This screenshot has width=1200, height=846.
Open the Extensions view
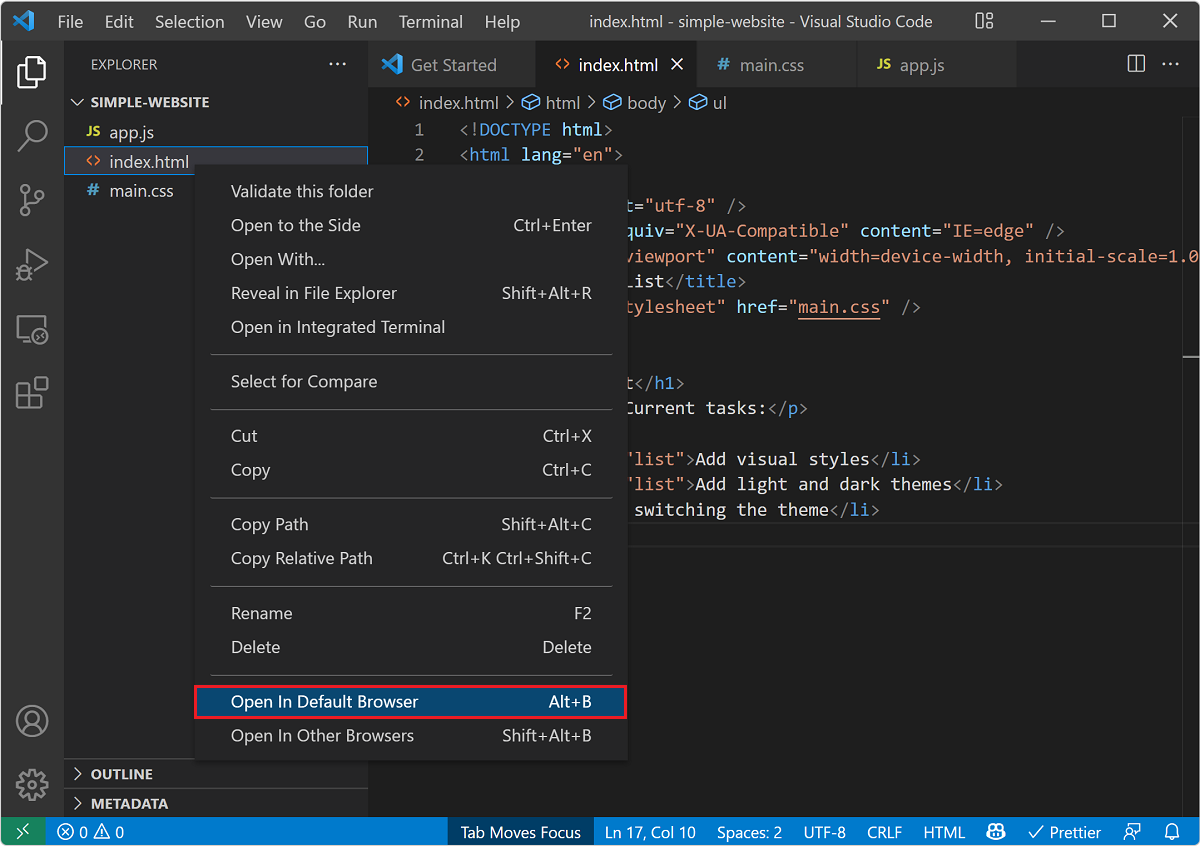[x=32, y=393]
